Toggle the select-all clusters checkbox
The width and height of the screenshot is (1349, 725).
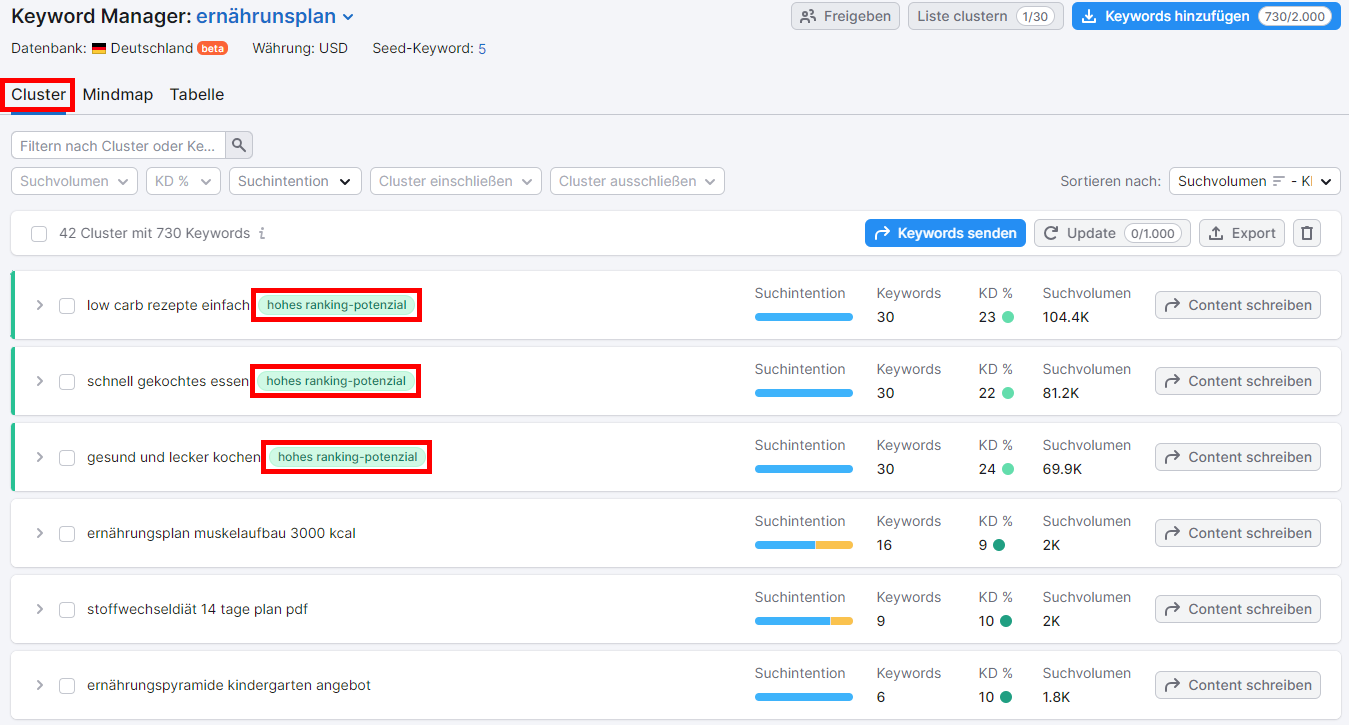click(39, 233)
